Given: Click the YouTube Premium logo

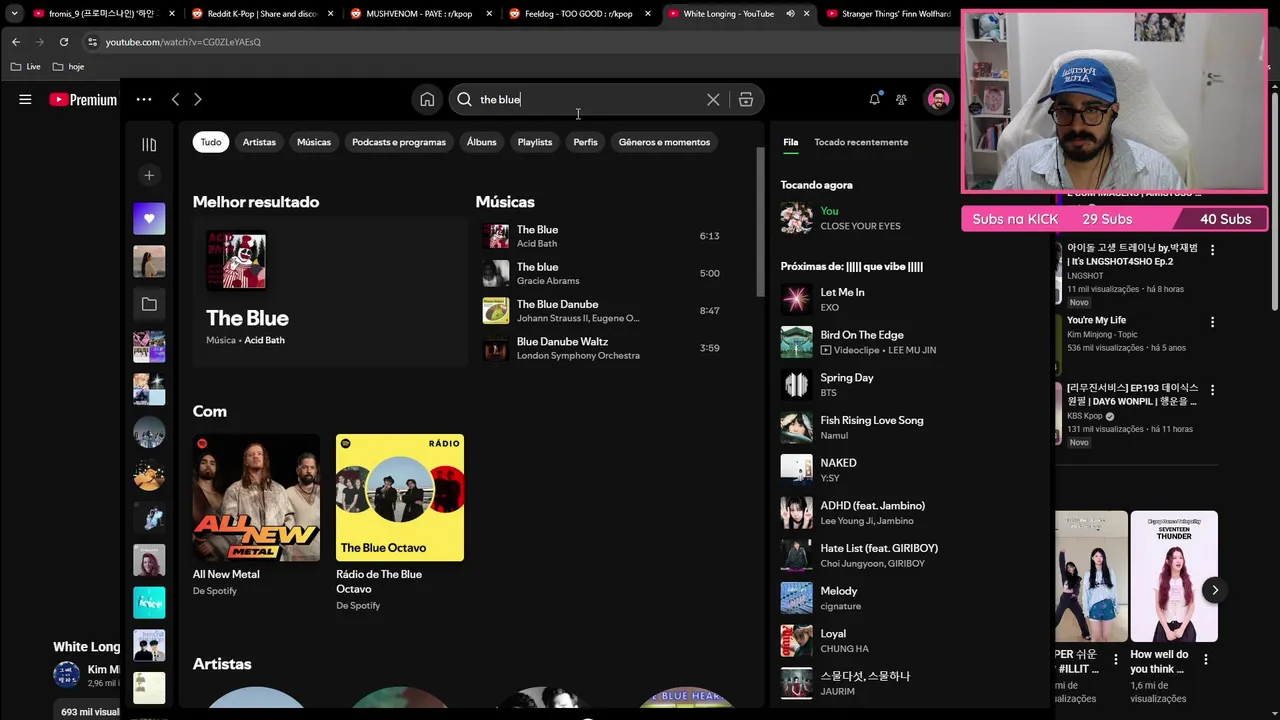Looking at the screenshot, I should 83,99.
